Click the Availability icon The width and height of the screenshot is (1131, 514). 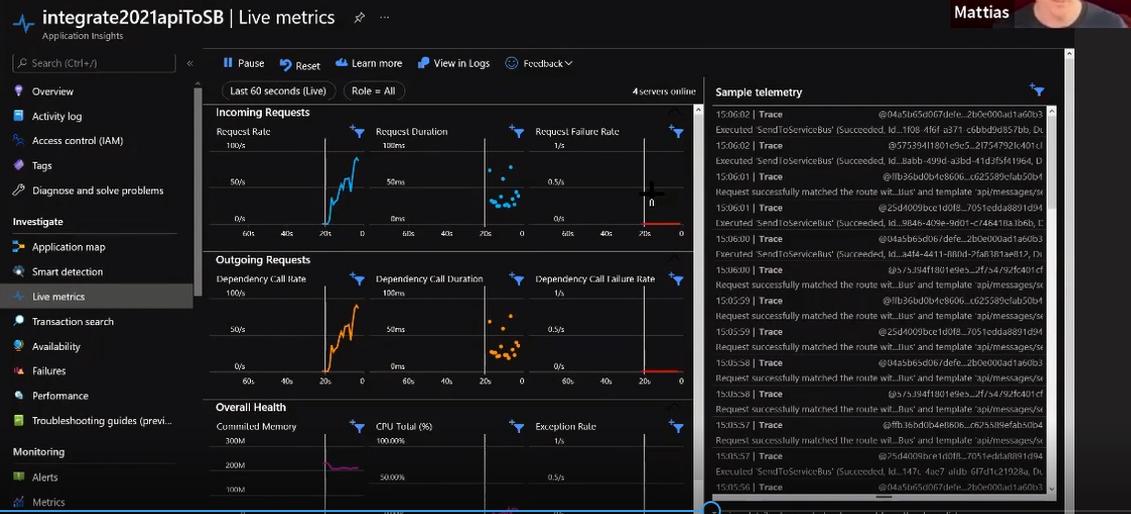(19, 346)
